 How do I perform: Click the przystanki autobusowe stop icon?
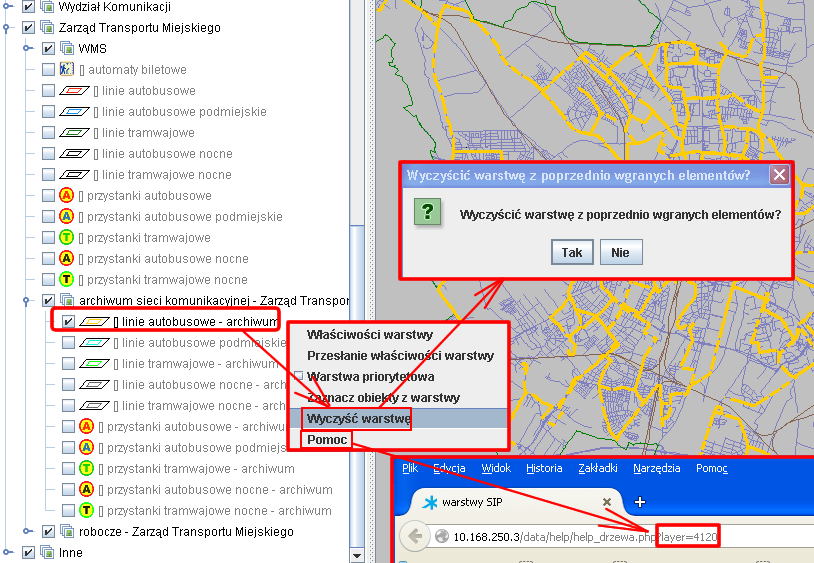[67, 196]
